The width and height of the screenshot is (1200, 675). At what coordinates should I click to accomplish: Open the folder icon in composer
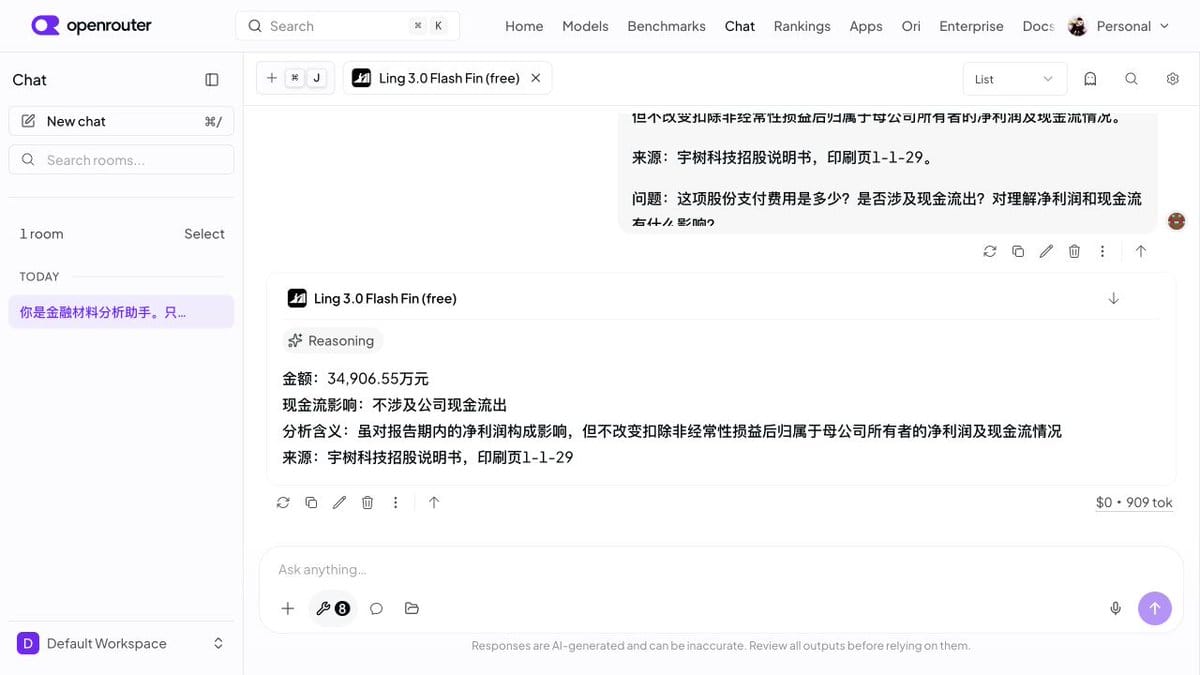[412, 608]
